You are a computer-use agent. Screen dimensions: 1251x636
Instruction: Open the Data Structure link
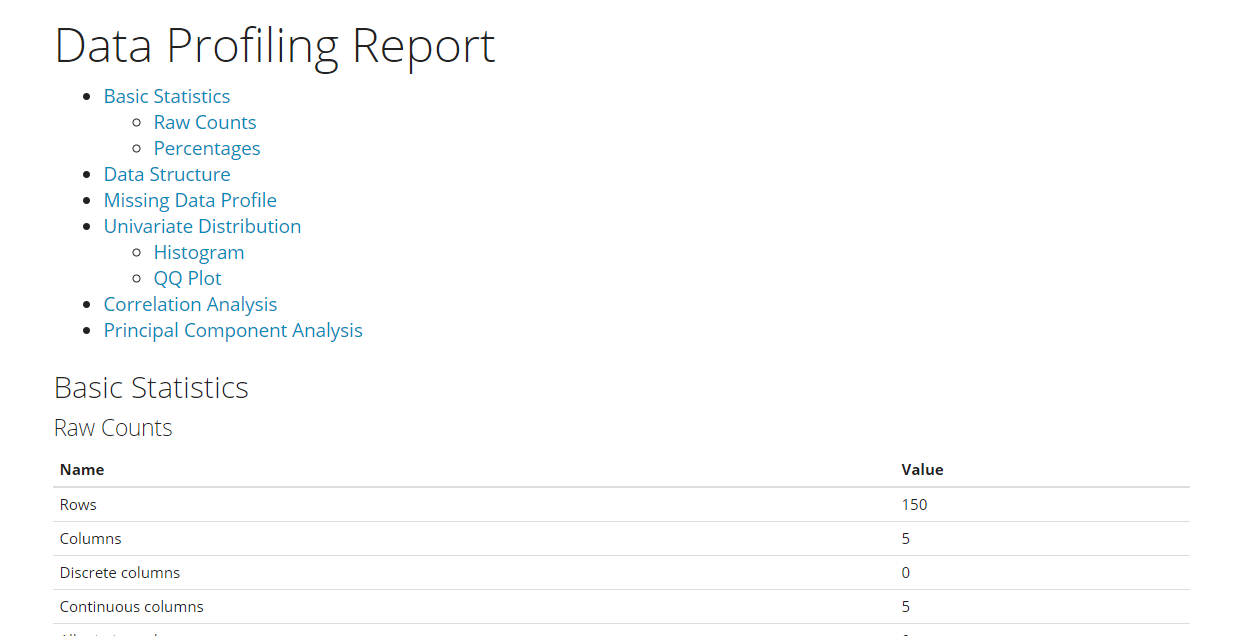pos(167,175)
